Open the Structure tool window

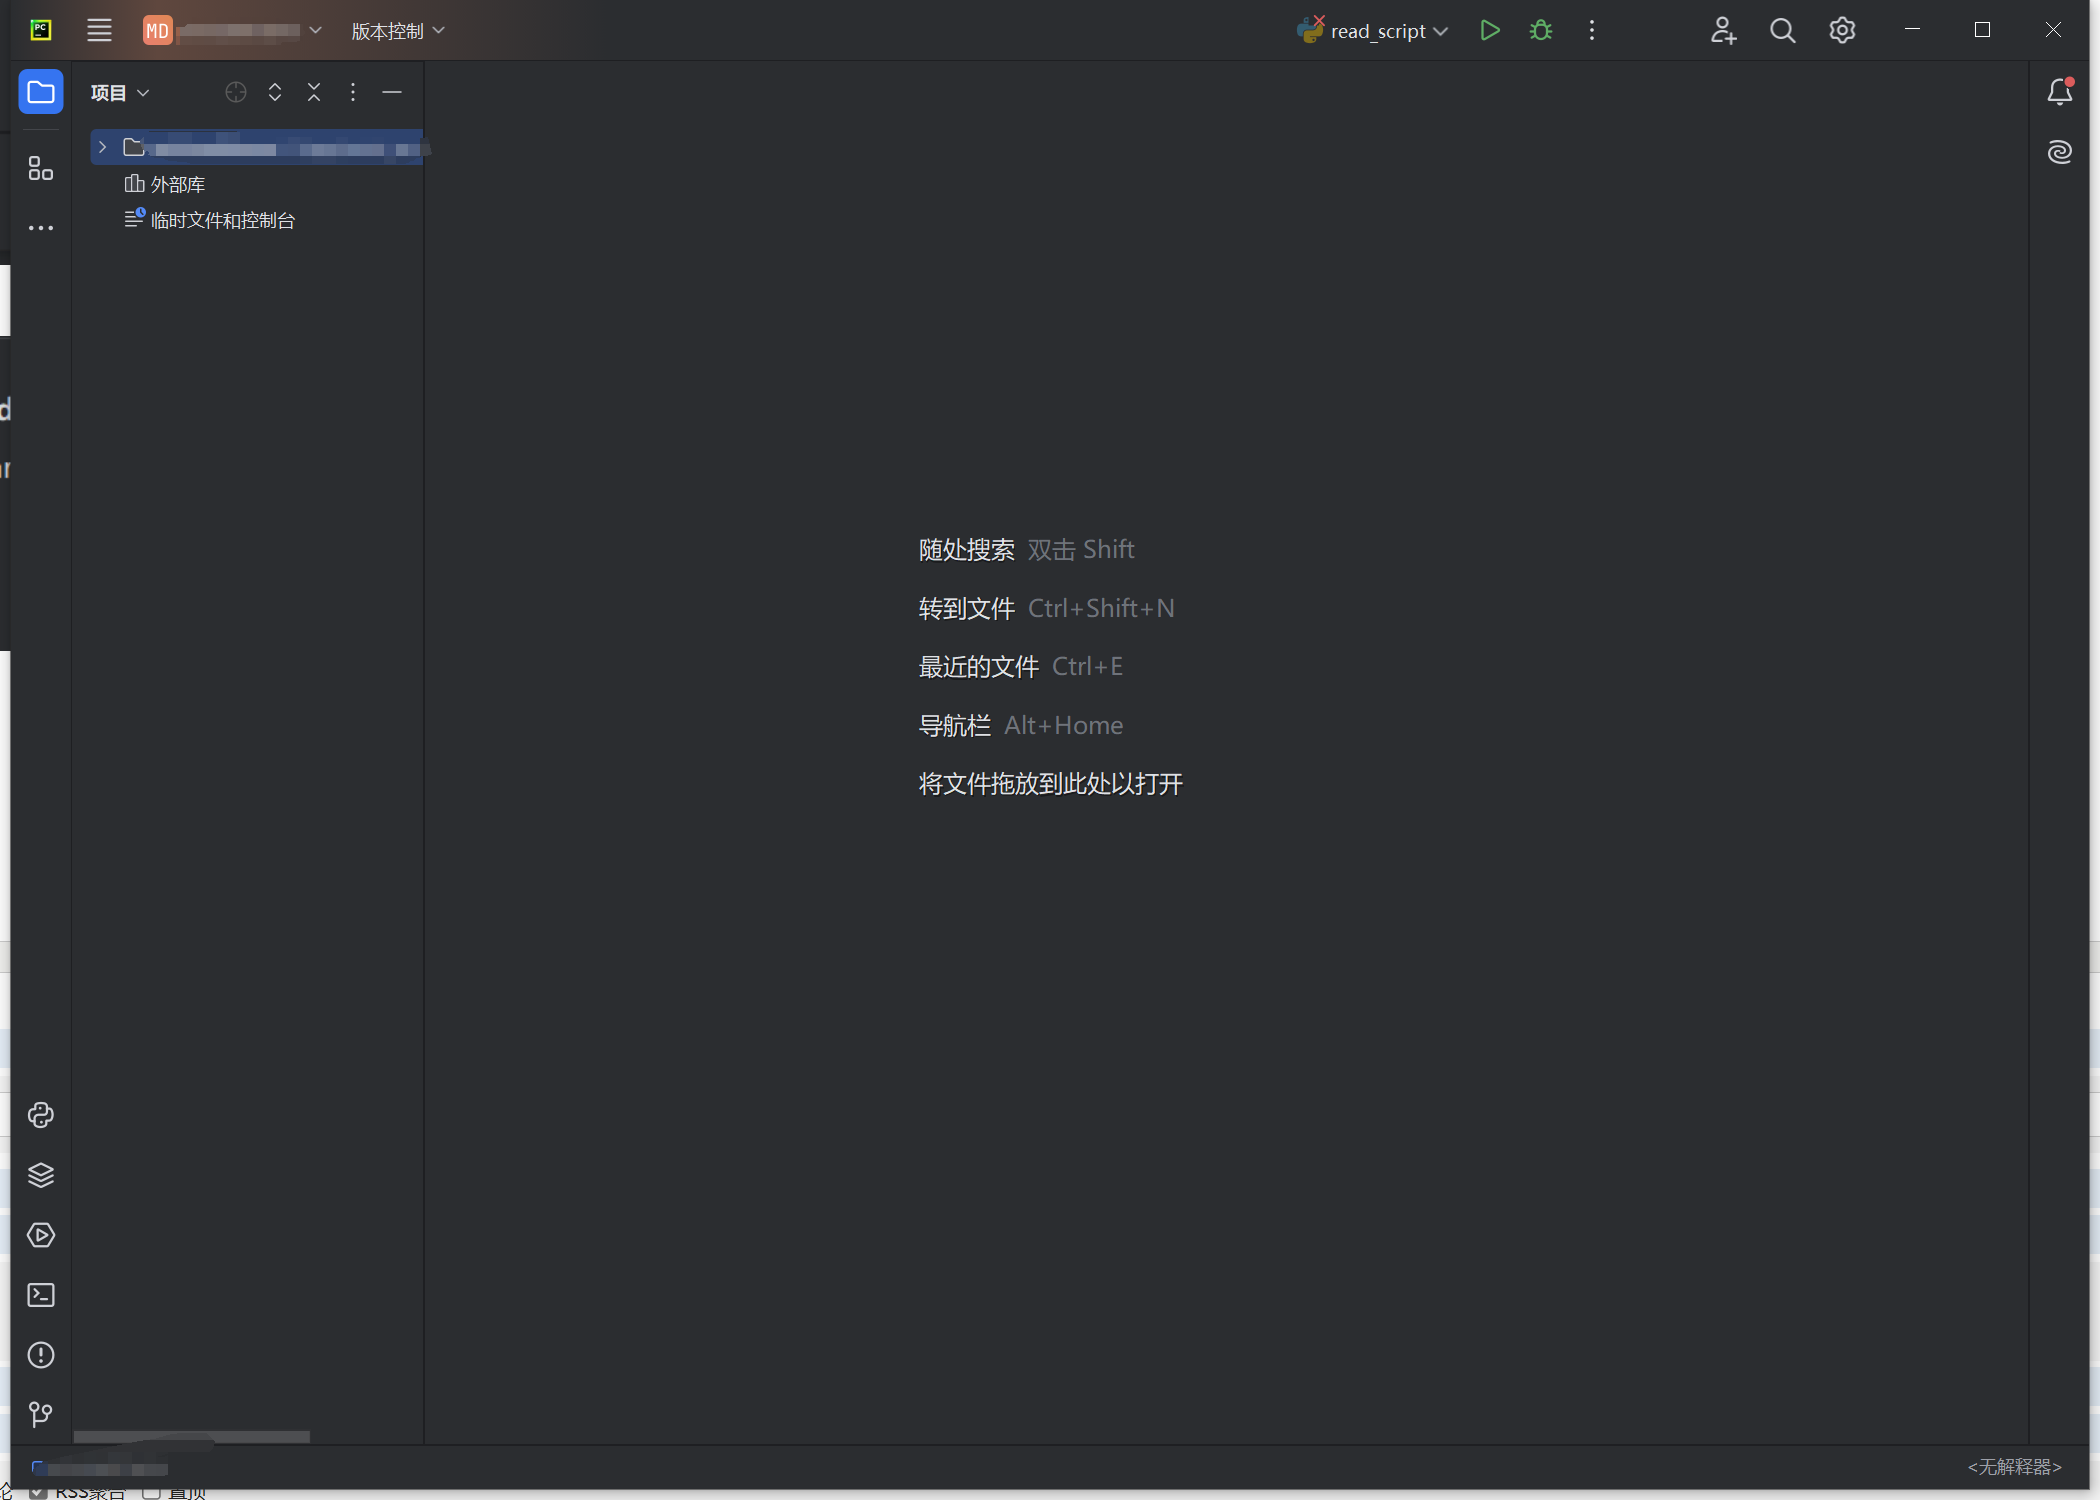click(x=41, y=168)
